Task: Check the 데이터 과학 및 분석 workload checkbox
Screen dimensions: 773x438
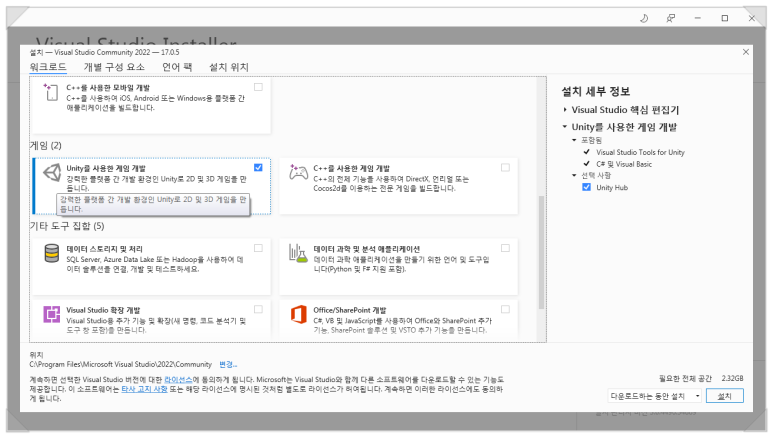Action: point(505,248)
